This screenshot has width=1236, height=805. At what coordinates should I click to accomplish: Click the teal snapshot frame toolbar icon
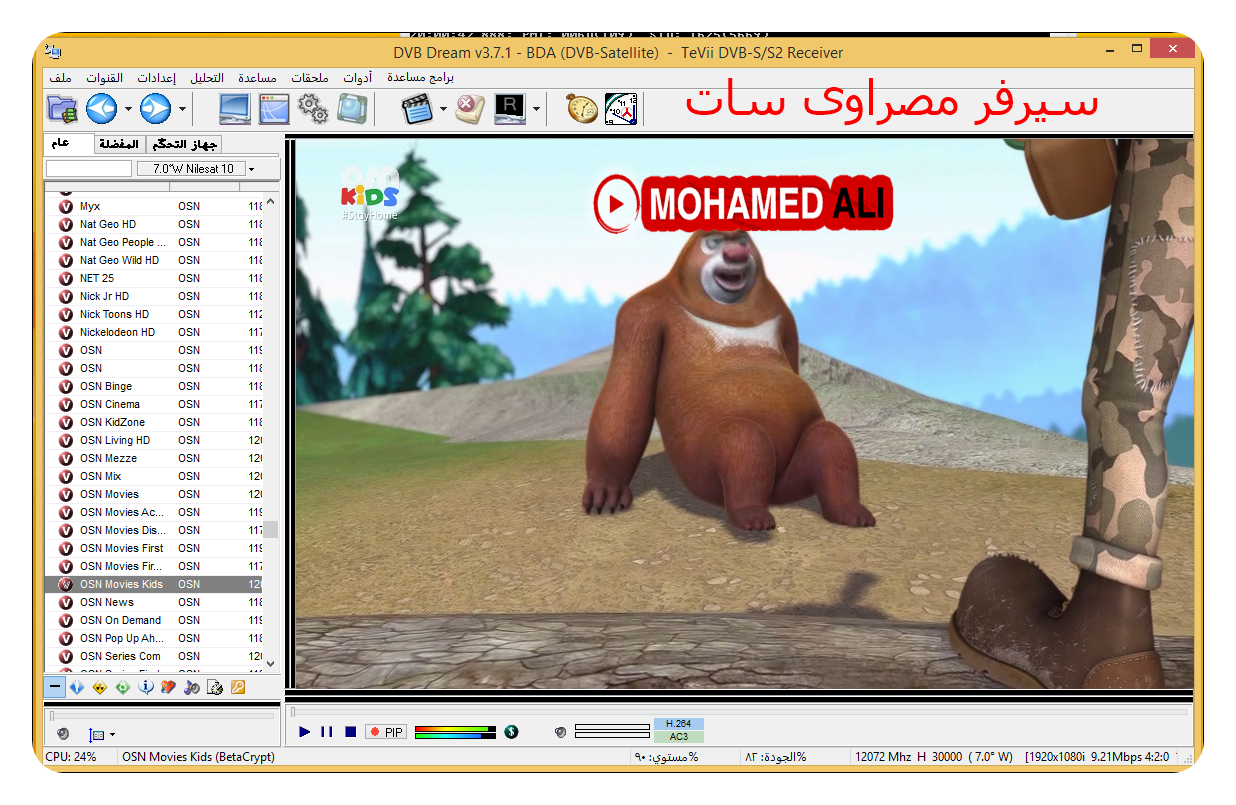click(352, 108)
